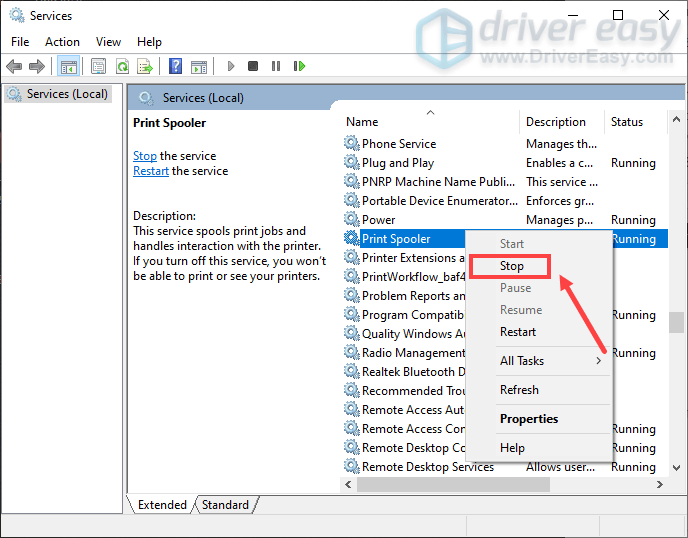The image size is (688, 538).
Task: Switch to the Extended tab
Action: click(162, 505)
